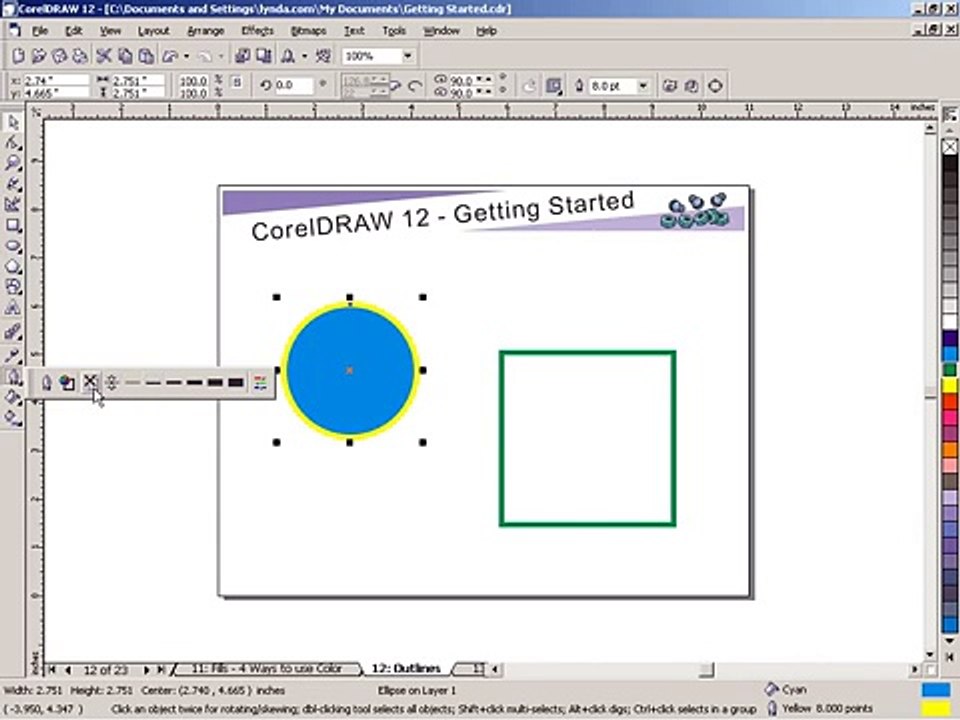
Task: Select the Text tool
Action: pyautogui.click(x=13, y=308)
